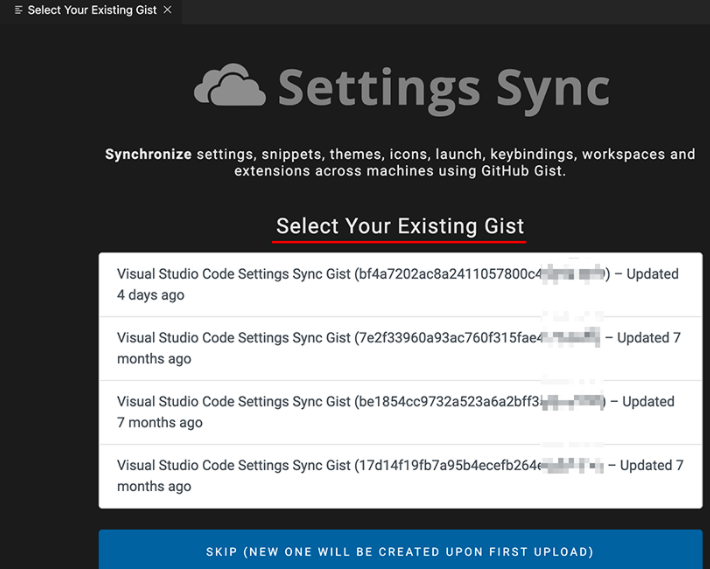Pick the gist starting with 17d14f19fb7a

click(x=401, y=476)
